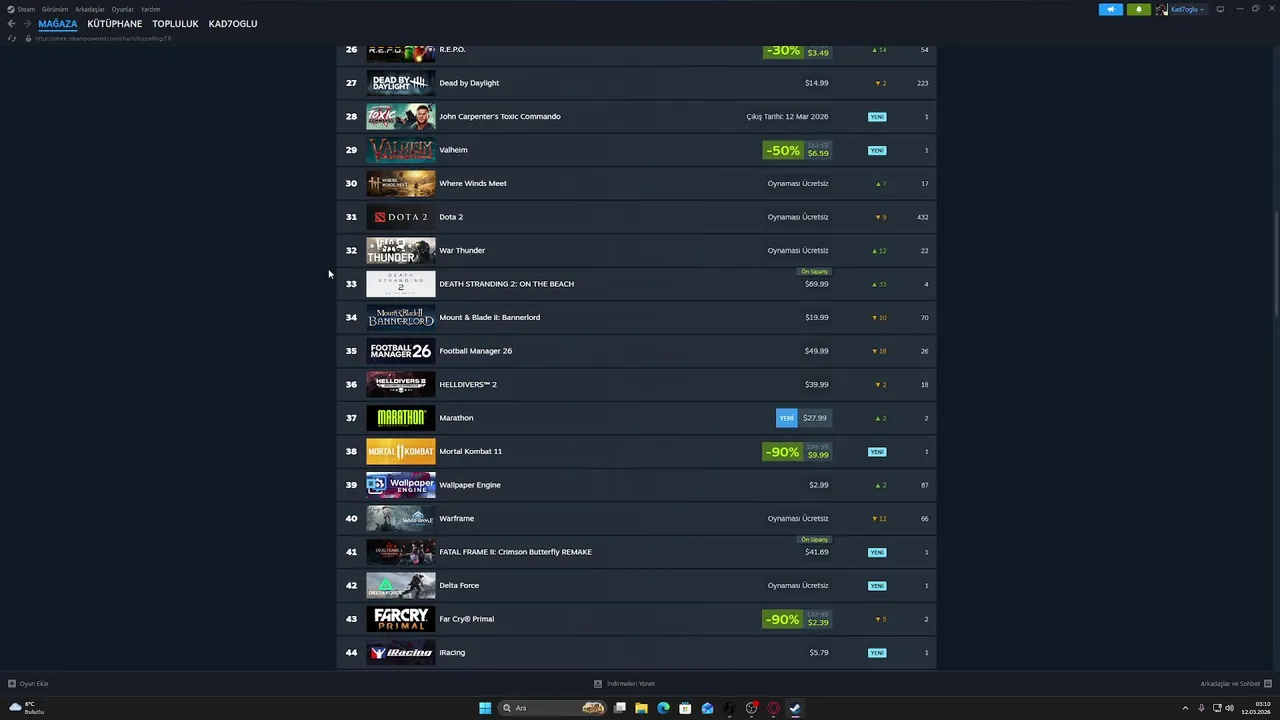Click the Delta Force capsule image
The image size is (1280, 720).
[400, 586]
